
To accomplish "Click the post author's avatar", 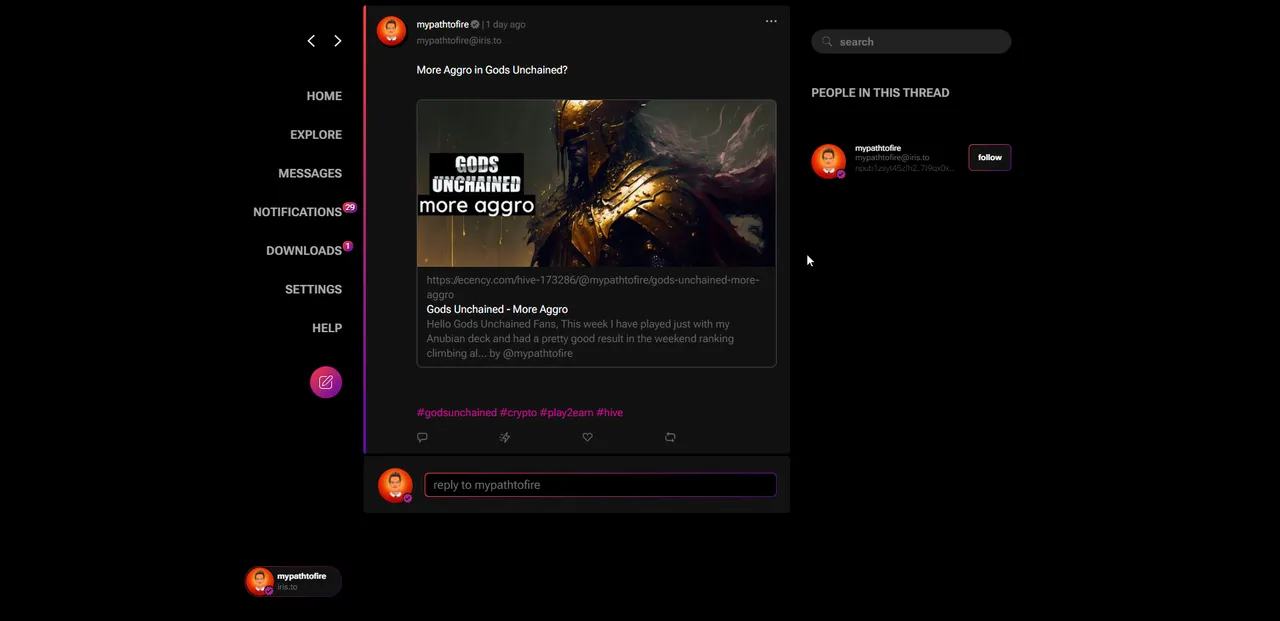I will pos(391,31).
